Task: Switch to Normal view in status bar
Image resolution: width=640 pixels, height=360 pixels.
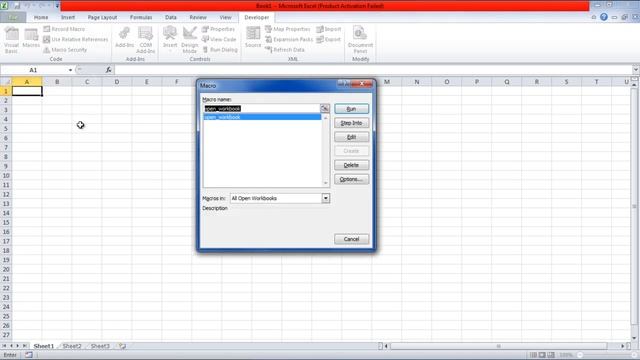Action: coord(533,355)
